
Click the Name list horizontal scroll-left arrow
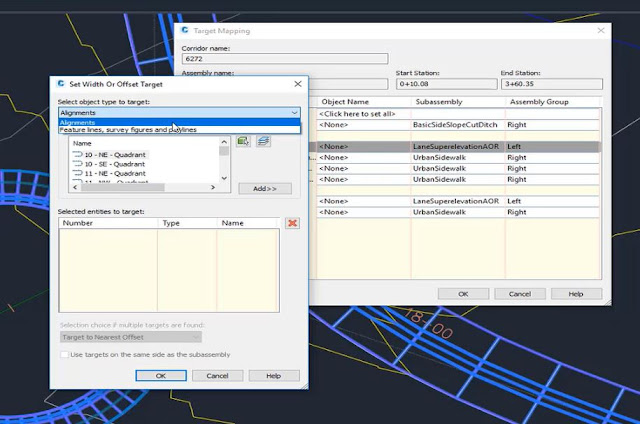pyautogui.click(x=75, y=187)
